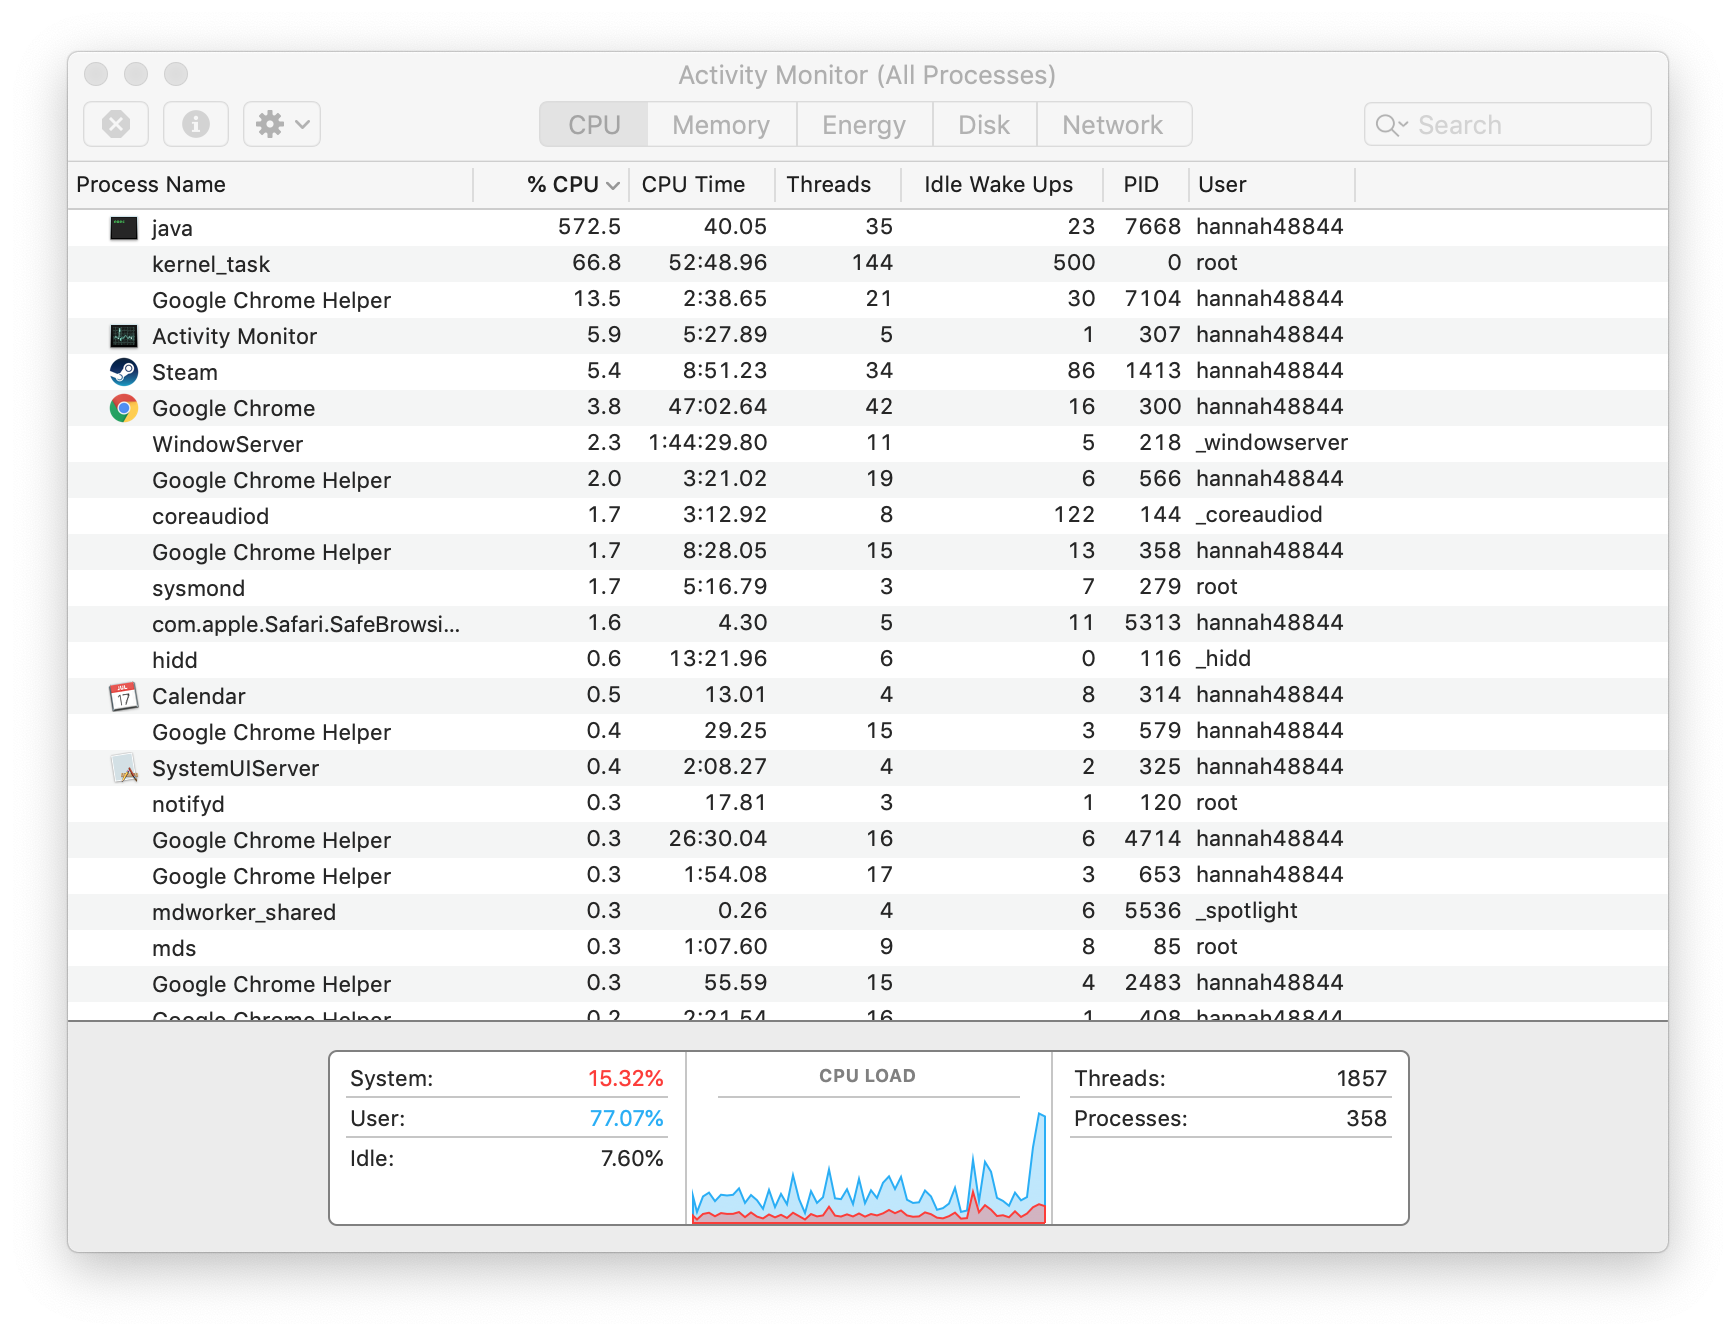Select the WindowServer process row

868,444
